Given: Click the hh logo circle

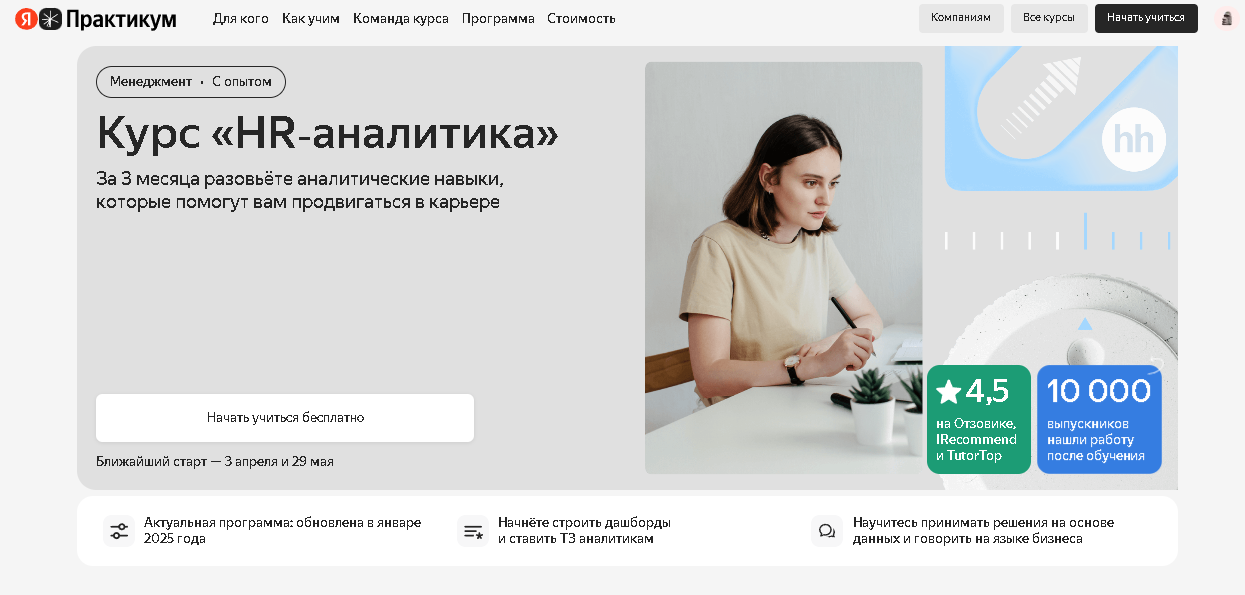Looking at the screenshot, I should (1134, 139).
